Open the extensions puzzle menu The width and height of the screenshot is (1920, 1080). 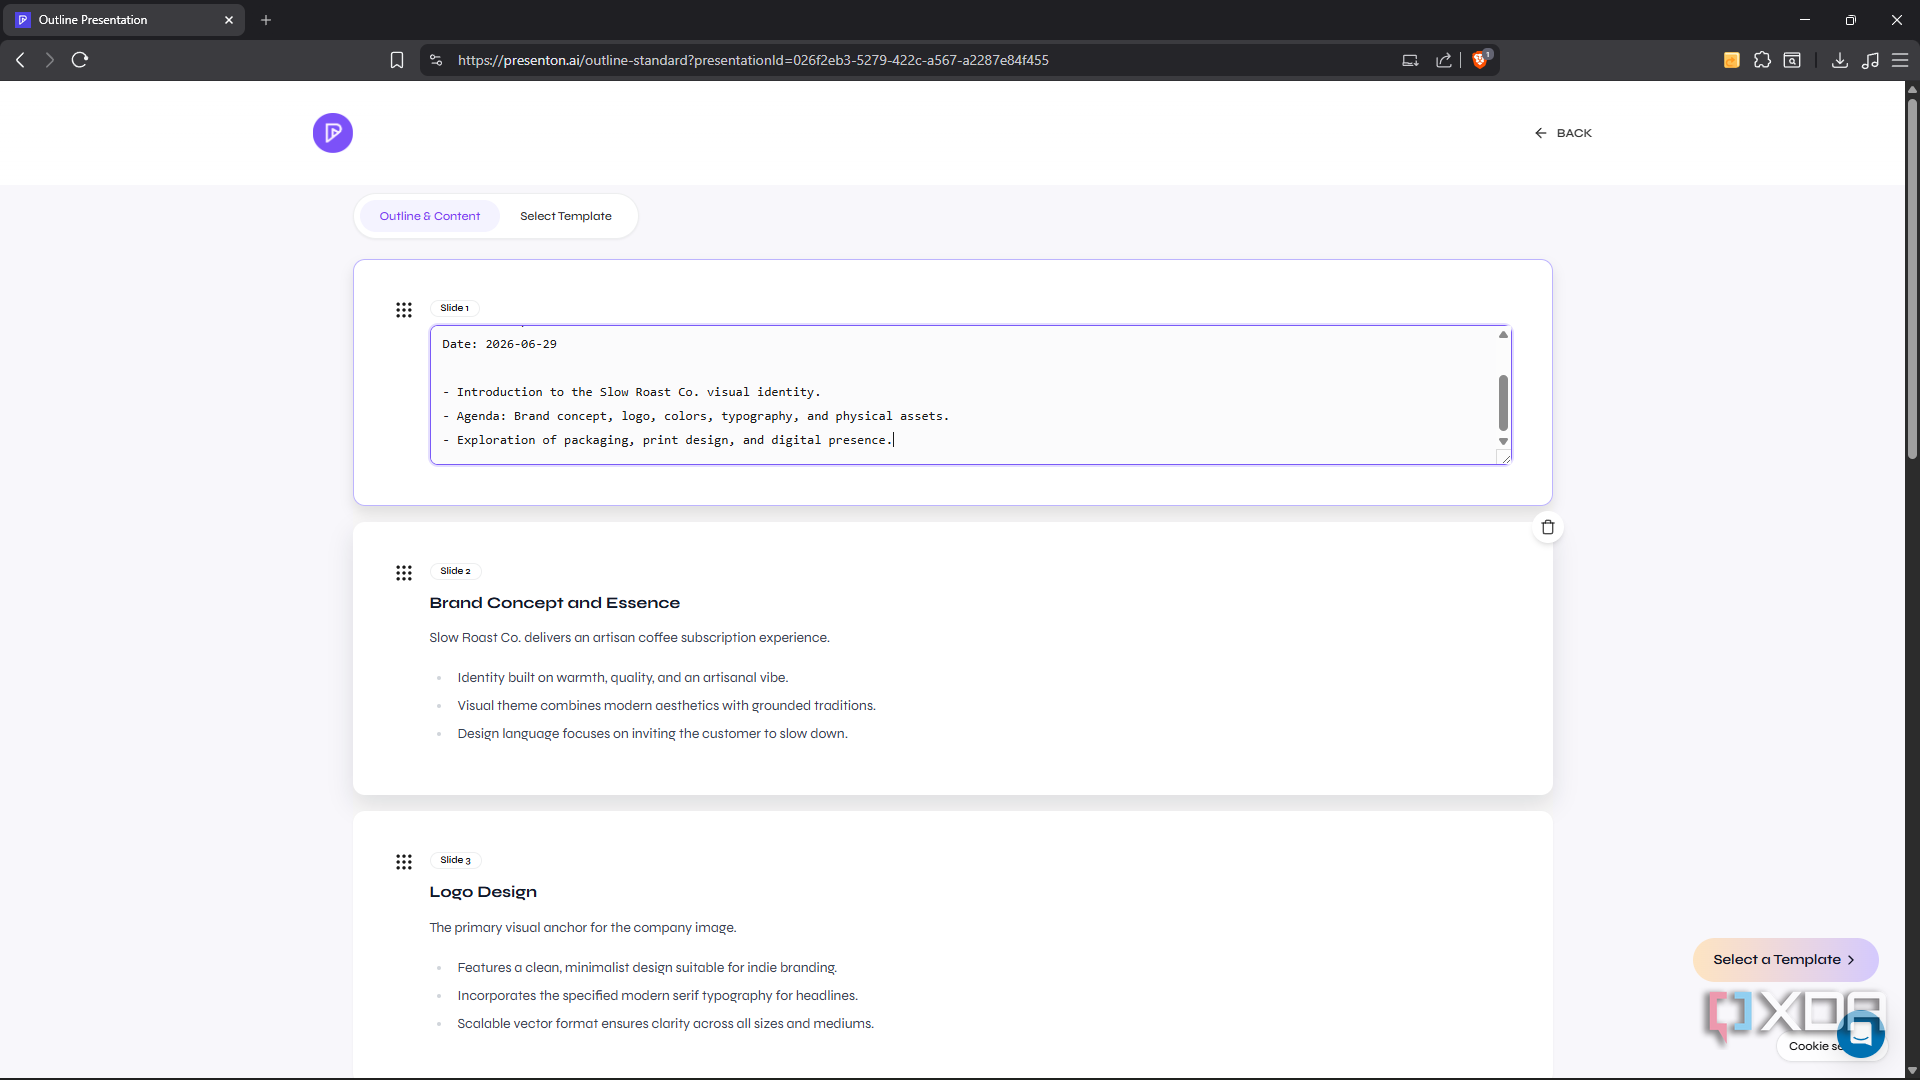1762,60
